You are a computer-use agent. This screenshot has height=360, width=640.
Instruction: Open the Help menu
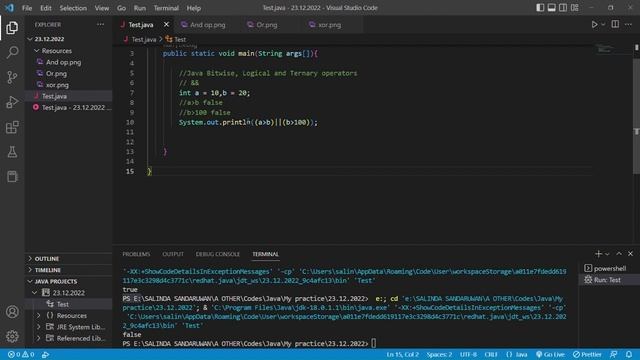click(193, 8)
